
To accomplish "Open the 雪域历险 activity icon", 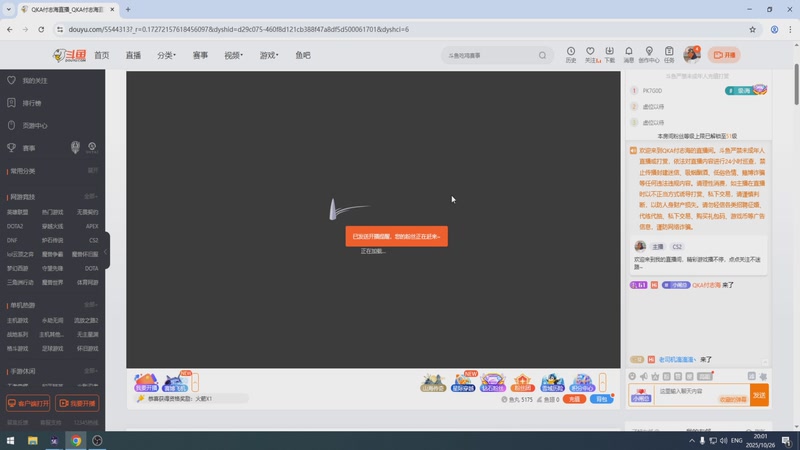I will tap(553, 383).
